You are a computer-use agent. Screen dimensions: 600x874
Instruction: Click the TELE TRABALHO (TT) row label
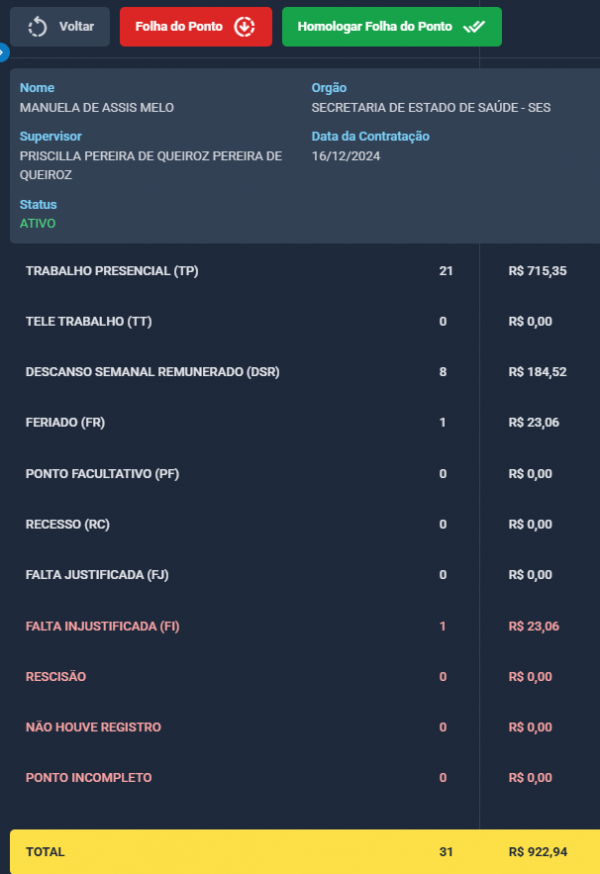[x=88, y=322]
